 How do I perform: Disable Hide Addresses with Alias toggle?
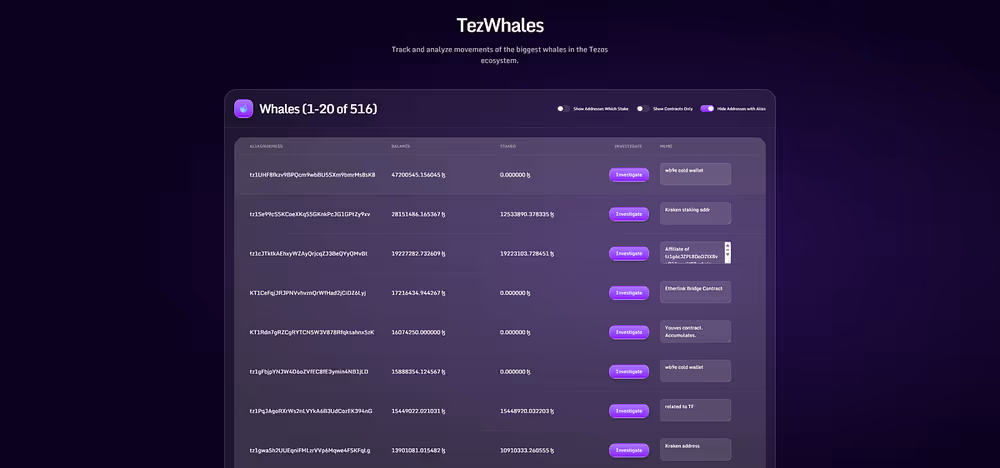(x=707, y=108)
